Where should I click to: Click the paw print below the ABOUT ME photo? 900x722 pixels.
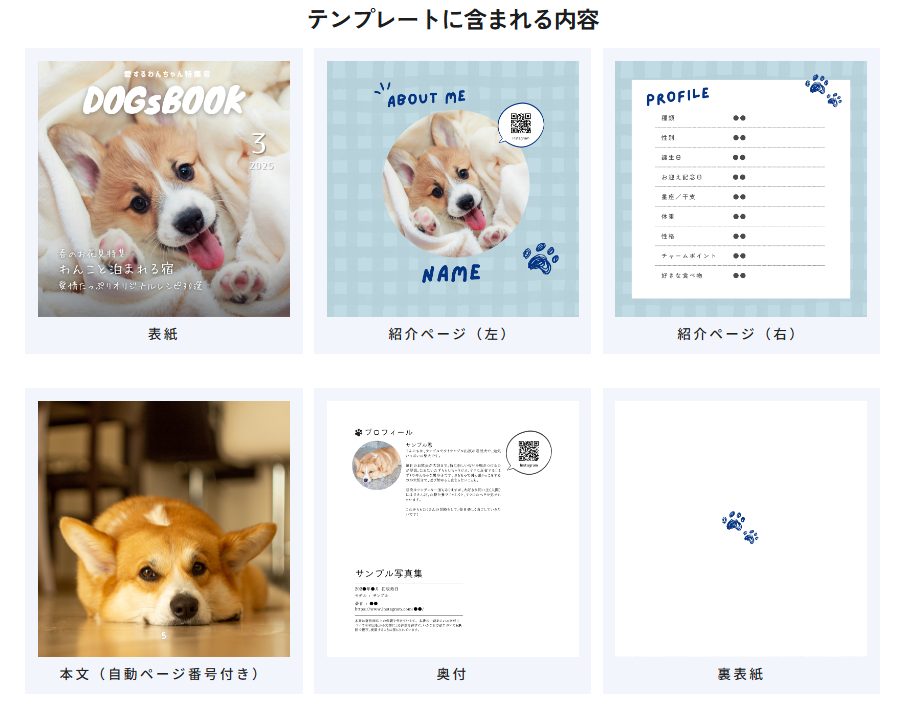[x=541, y=257]
